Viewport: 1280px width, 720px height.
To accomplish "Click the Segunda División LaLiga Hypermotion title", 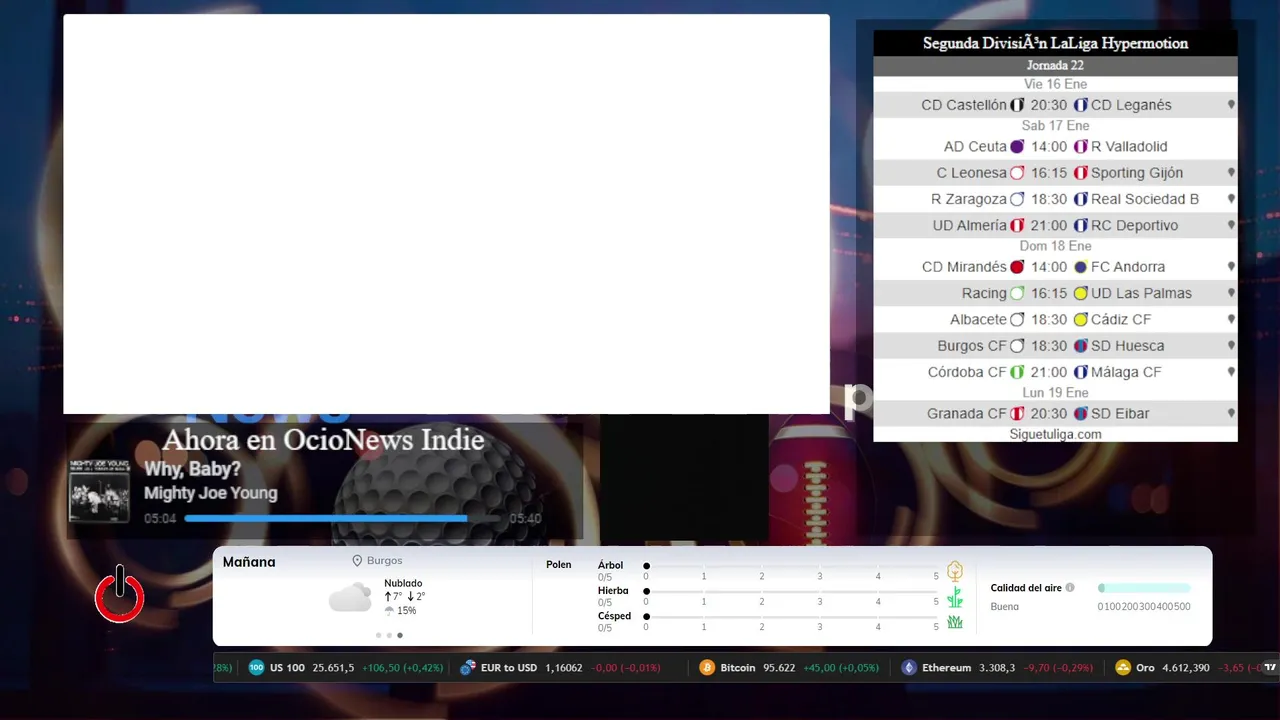I will 1055,43.
